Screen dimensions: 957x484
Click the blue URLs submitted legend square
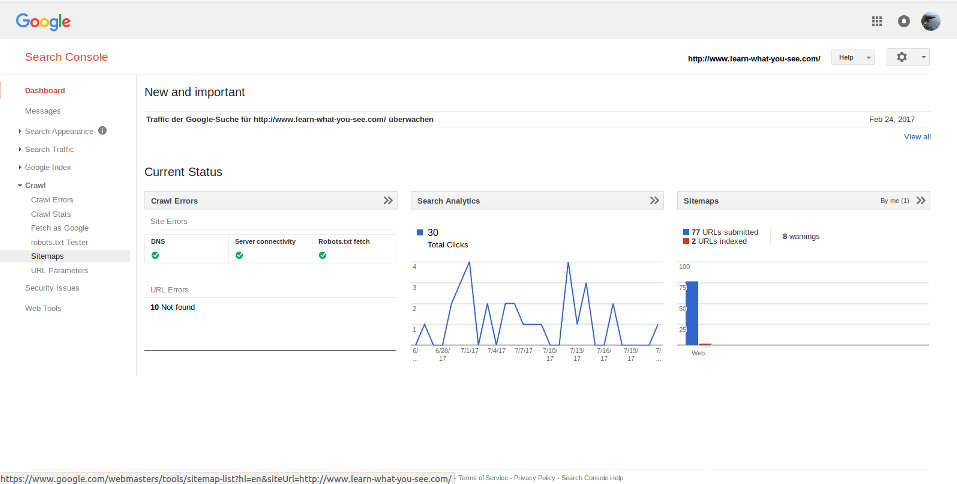(686, 232)
